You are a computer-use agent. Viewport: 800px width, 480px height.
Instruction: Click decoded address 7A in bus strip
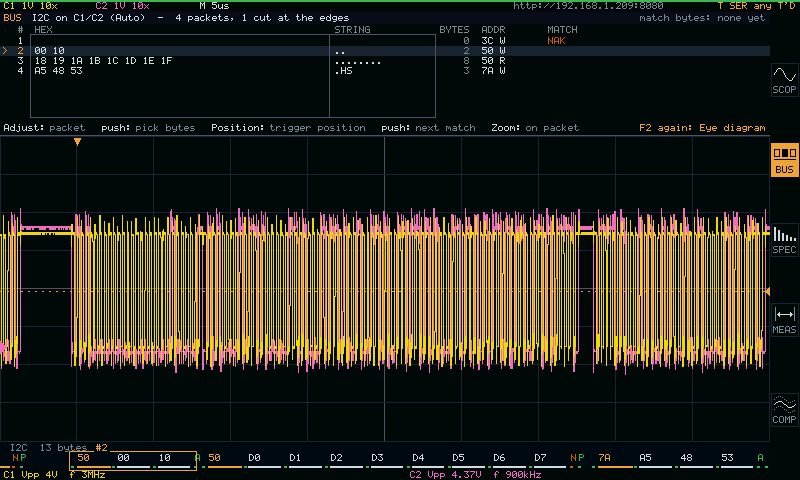[604, 458]
